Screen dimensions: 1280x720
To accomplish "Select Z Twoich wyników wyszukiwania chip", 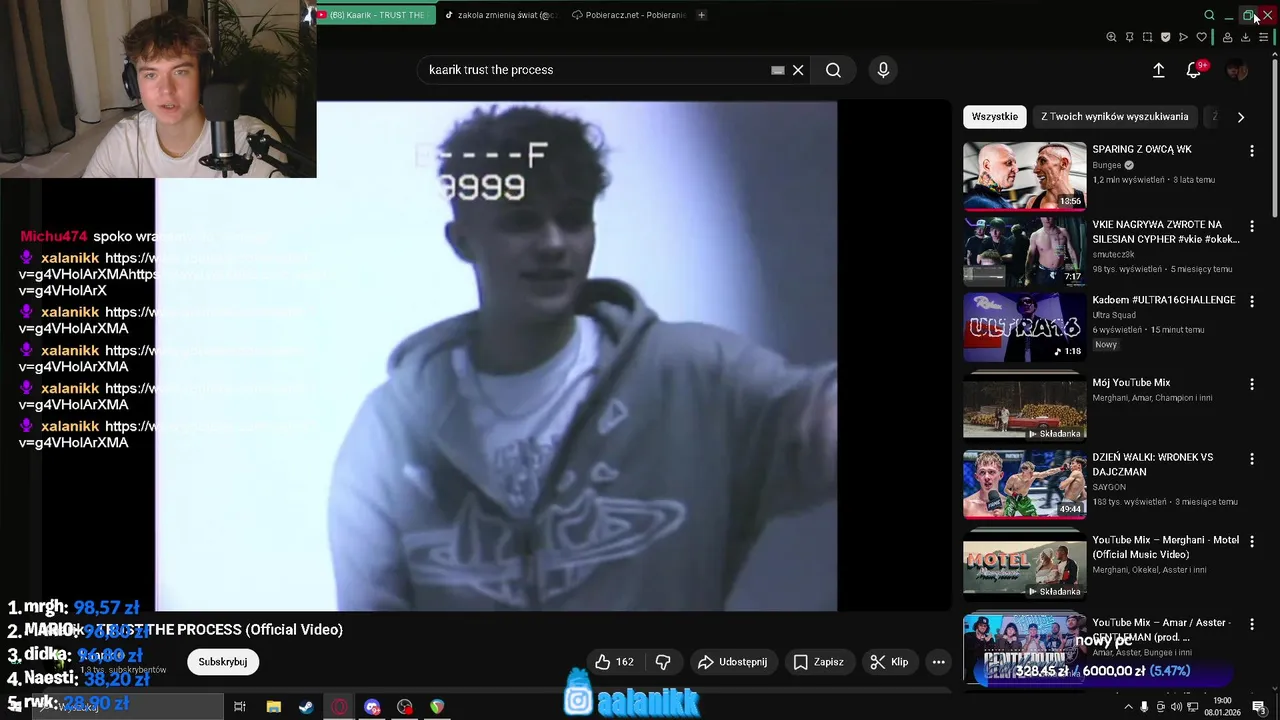I will coord(1115,117).
